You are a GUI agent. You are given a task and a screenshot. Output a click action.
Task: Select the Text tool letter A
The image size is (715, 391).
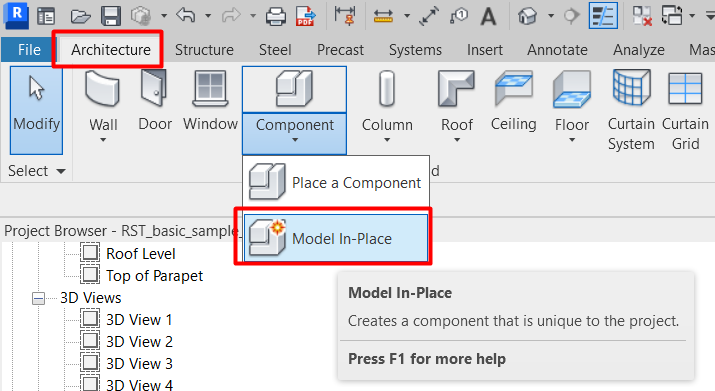coord(488,16)
